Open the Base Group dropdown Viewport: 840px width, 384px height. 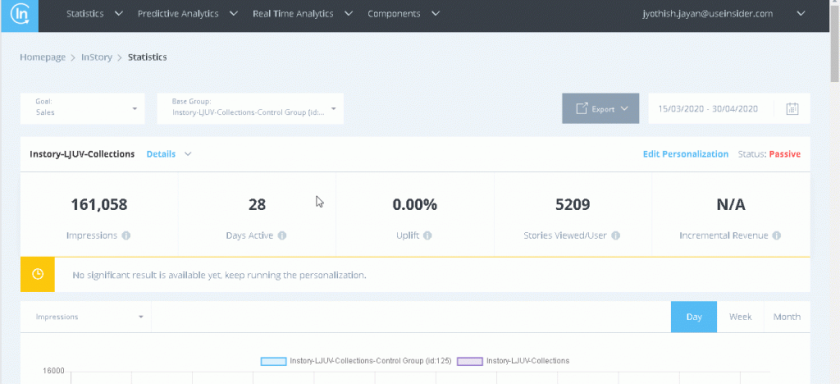pyautogui.click(x=250, y=109)
